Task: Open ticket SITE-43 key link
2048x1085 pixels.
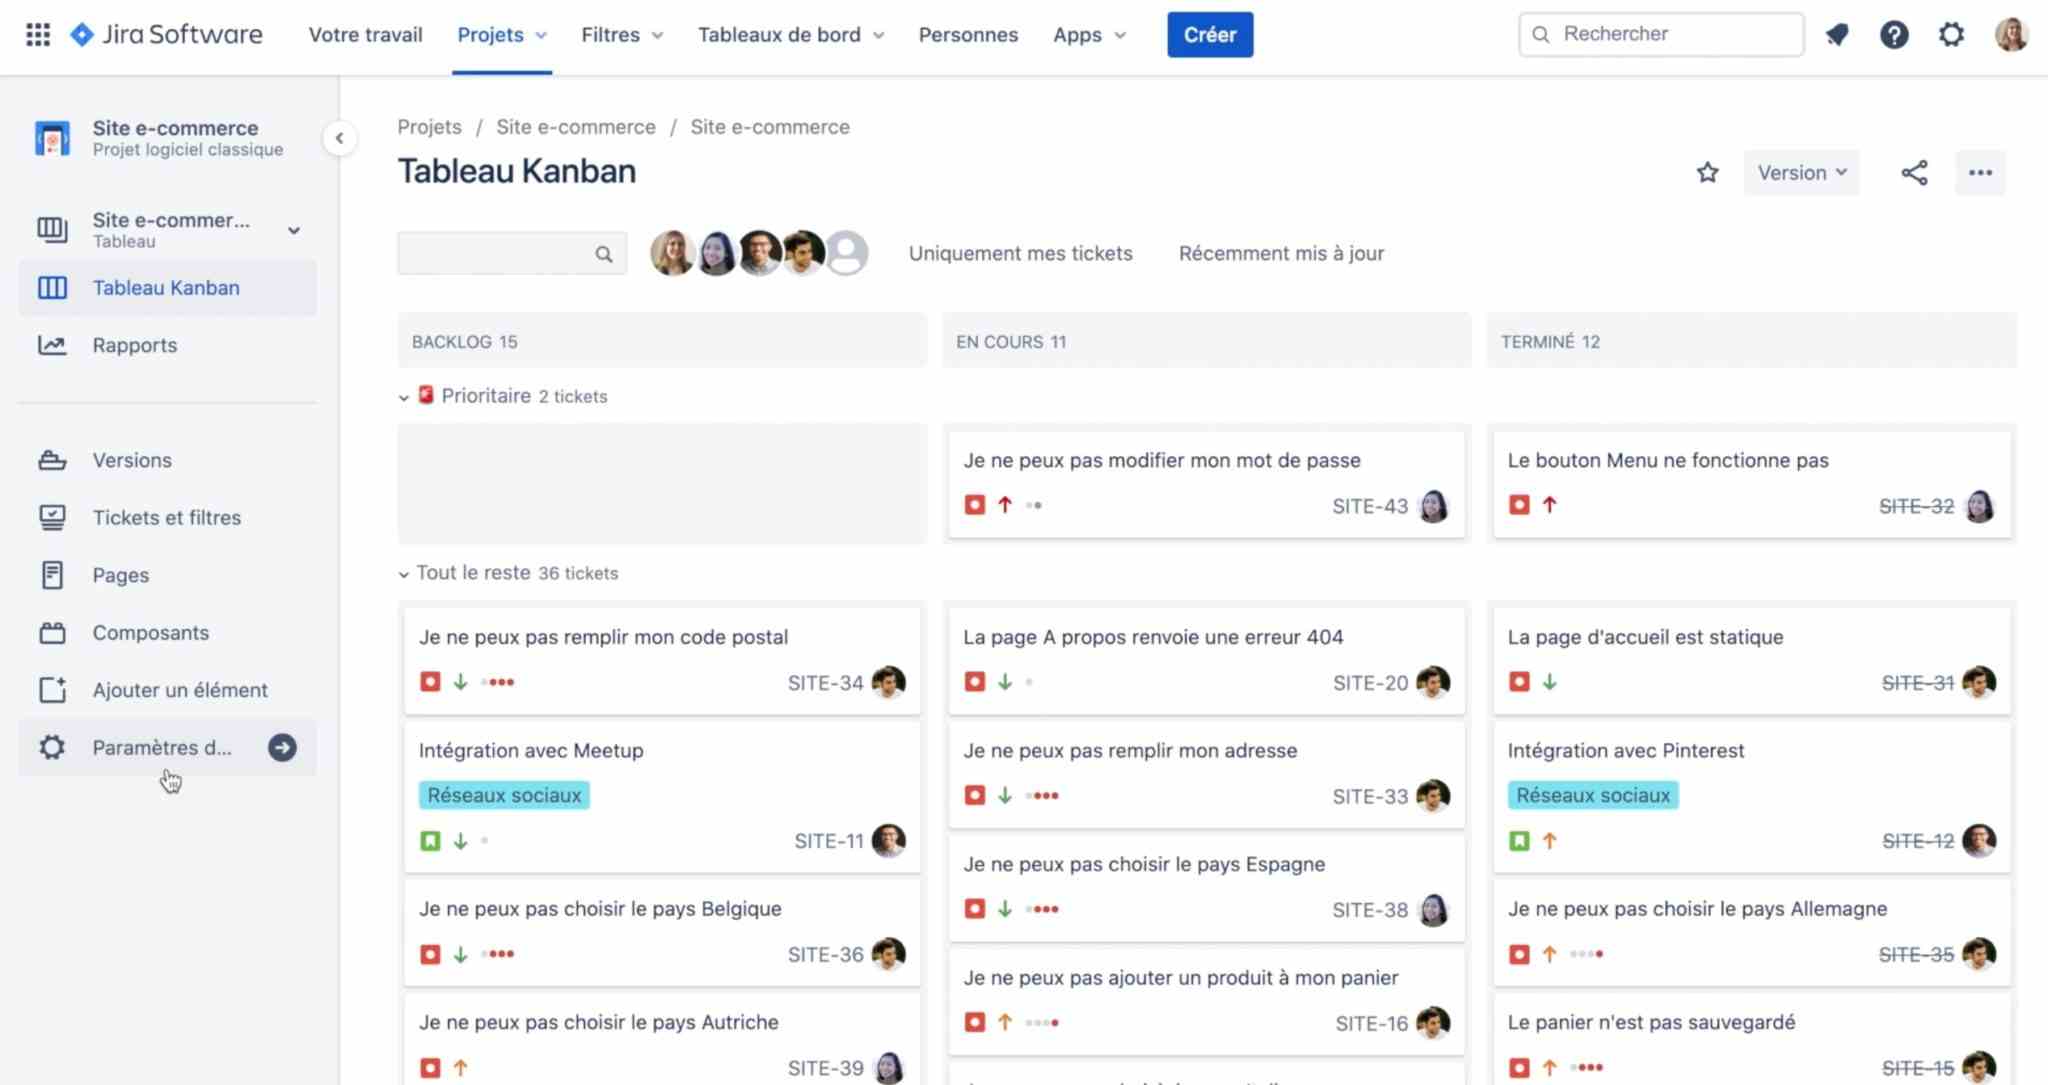Action: point(1369,506)
